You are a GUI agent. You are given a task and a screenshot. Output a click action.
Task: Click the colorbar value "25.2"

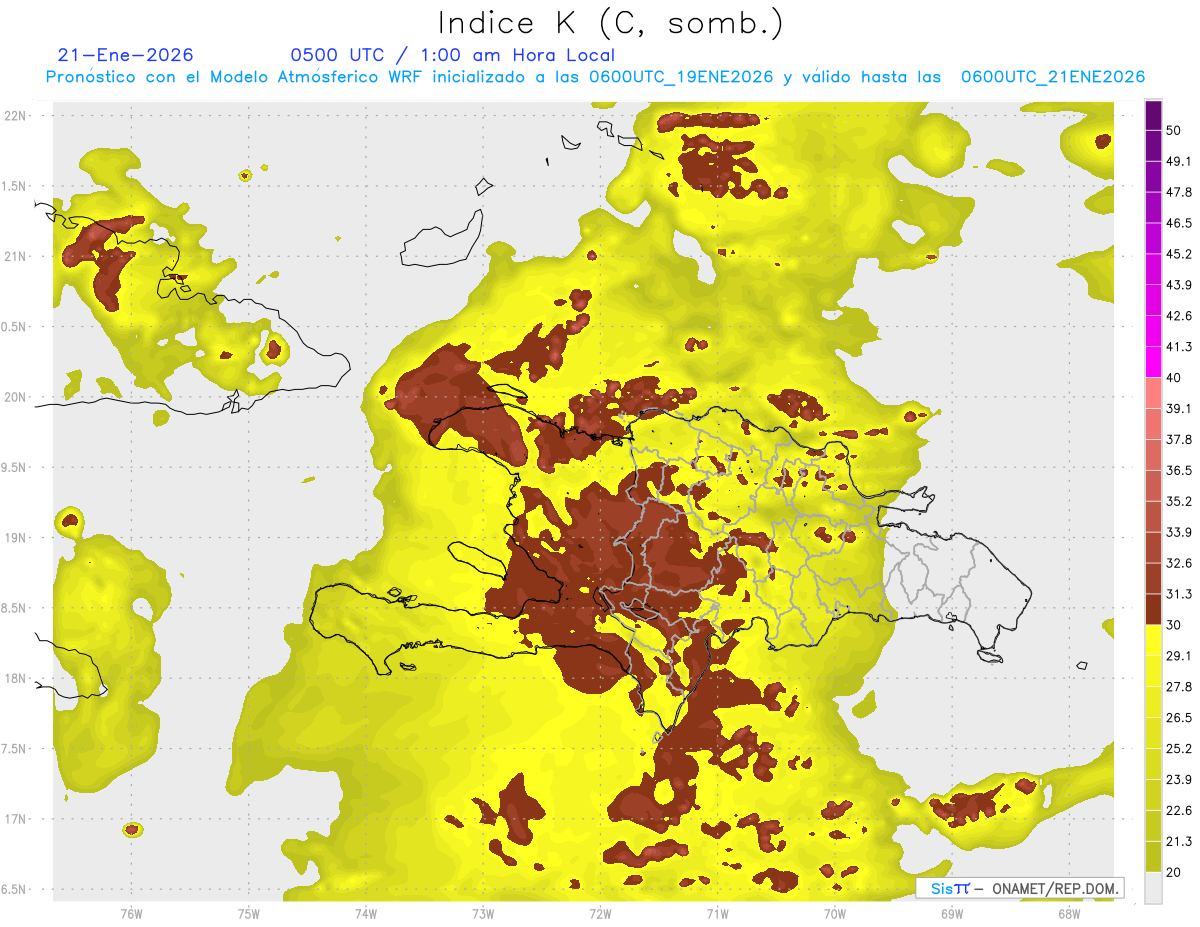1178,749
